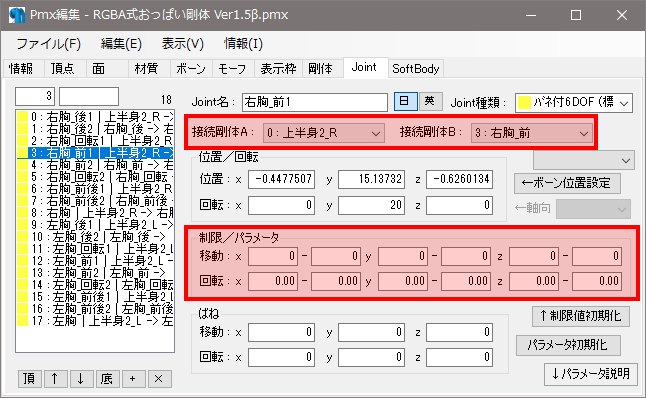The image size is (646, 398).
Task: Click the ばね 回転 z field
Action: click(x=460, y=357)
